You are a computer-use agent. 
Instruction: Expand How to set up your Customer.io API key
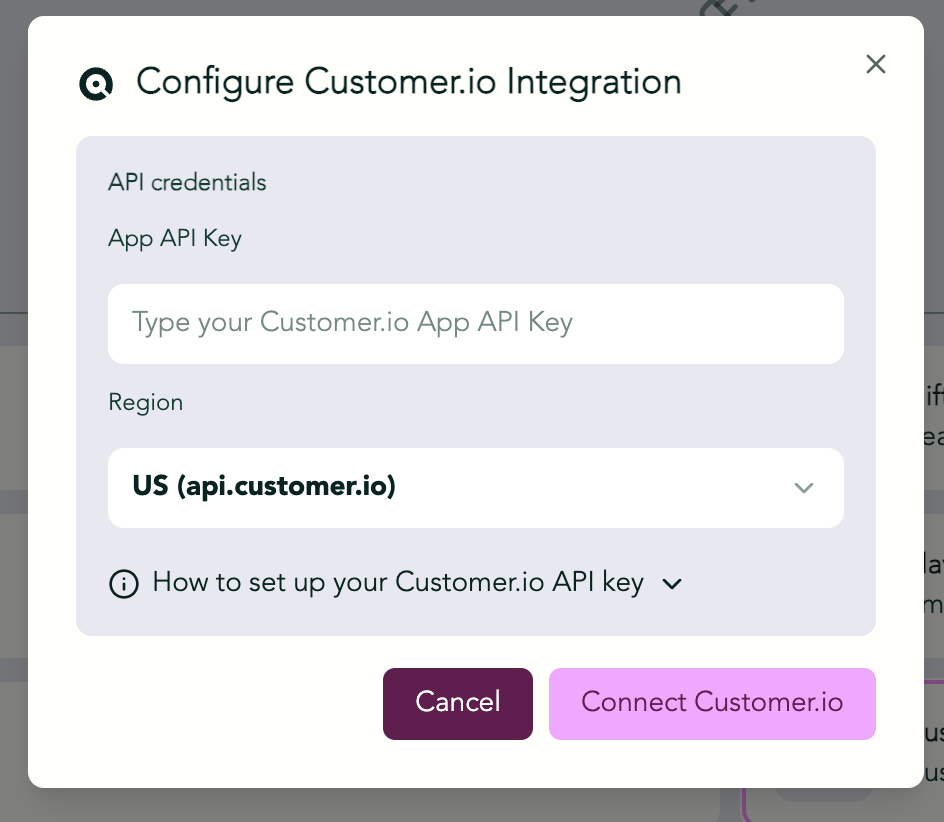pyautogui.click(x=398, y=583)
